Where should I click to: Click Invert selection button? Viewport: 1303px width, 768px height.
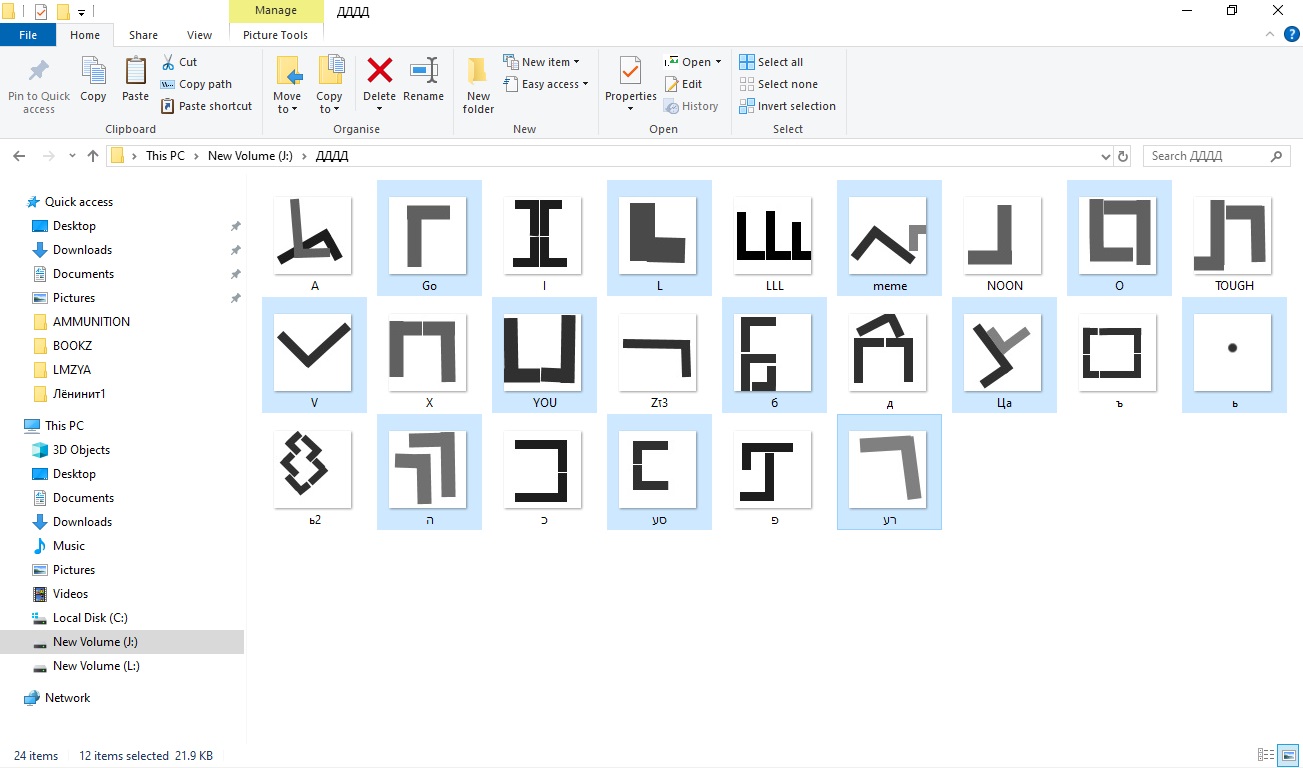pos(788,106)
